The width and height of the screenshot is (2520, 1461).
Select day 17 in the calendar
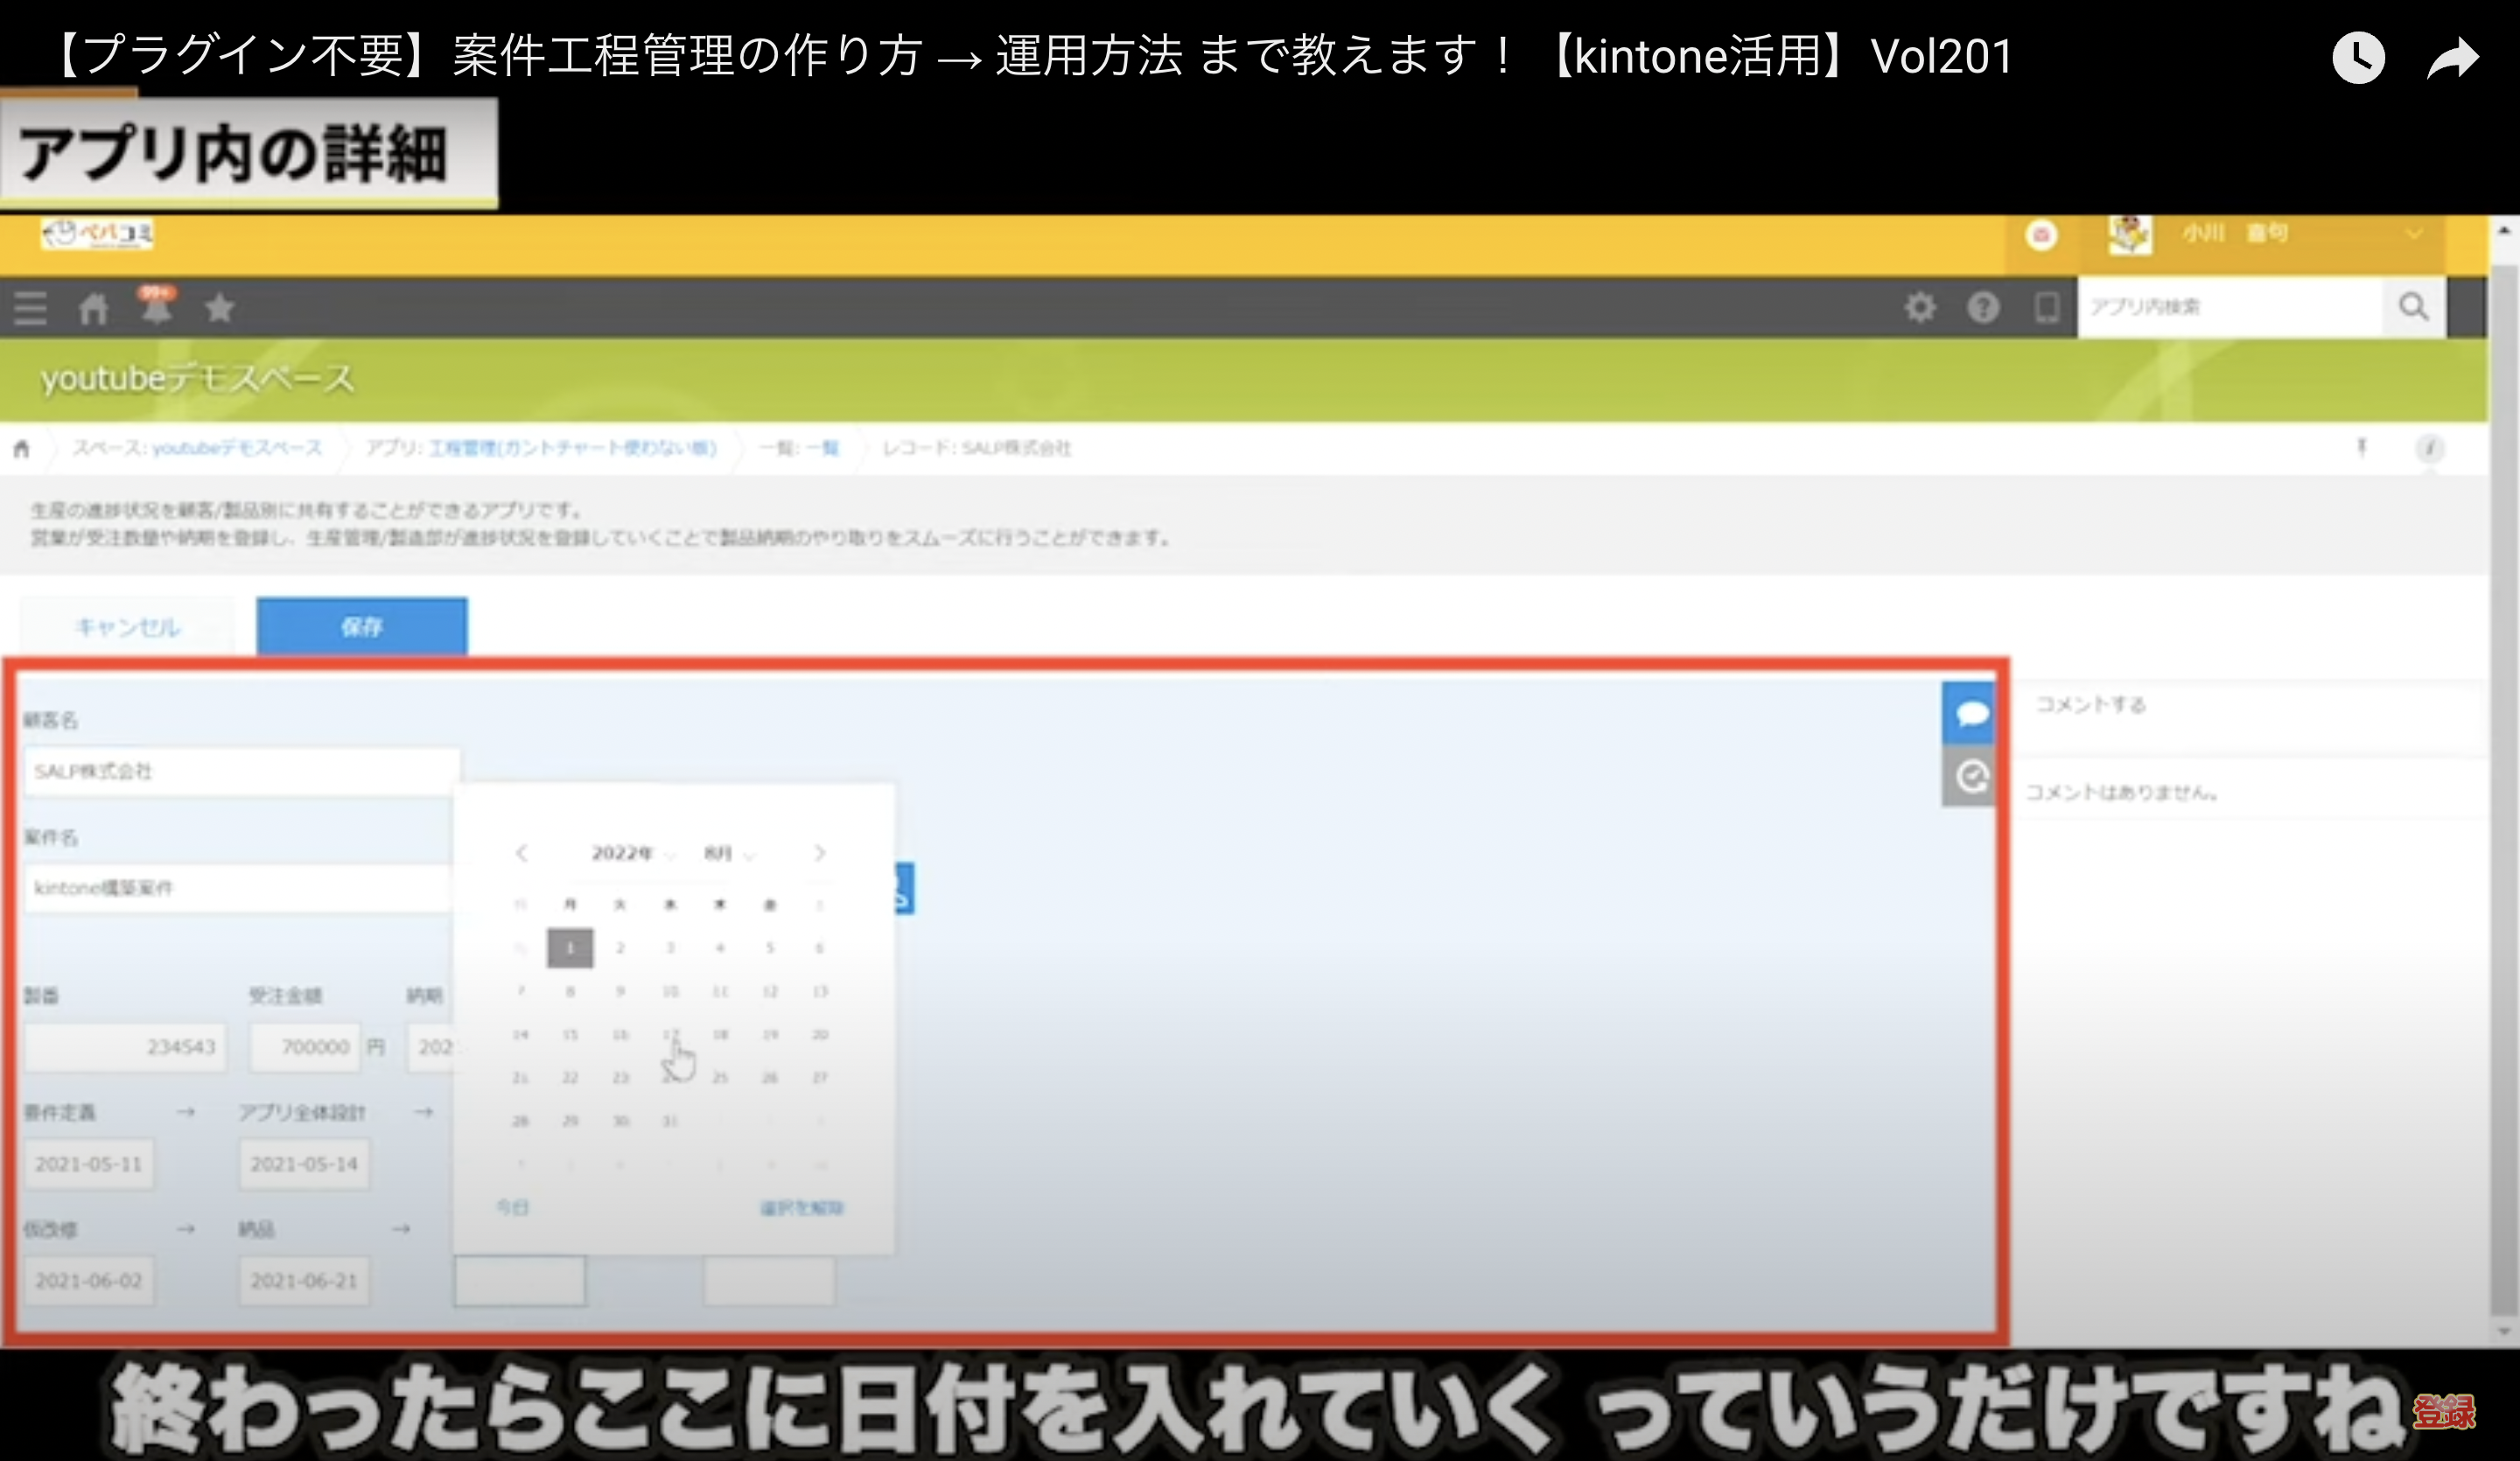[x=670, y=1034]
